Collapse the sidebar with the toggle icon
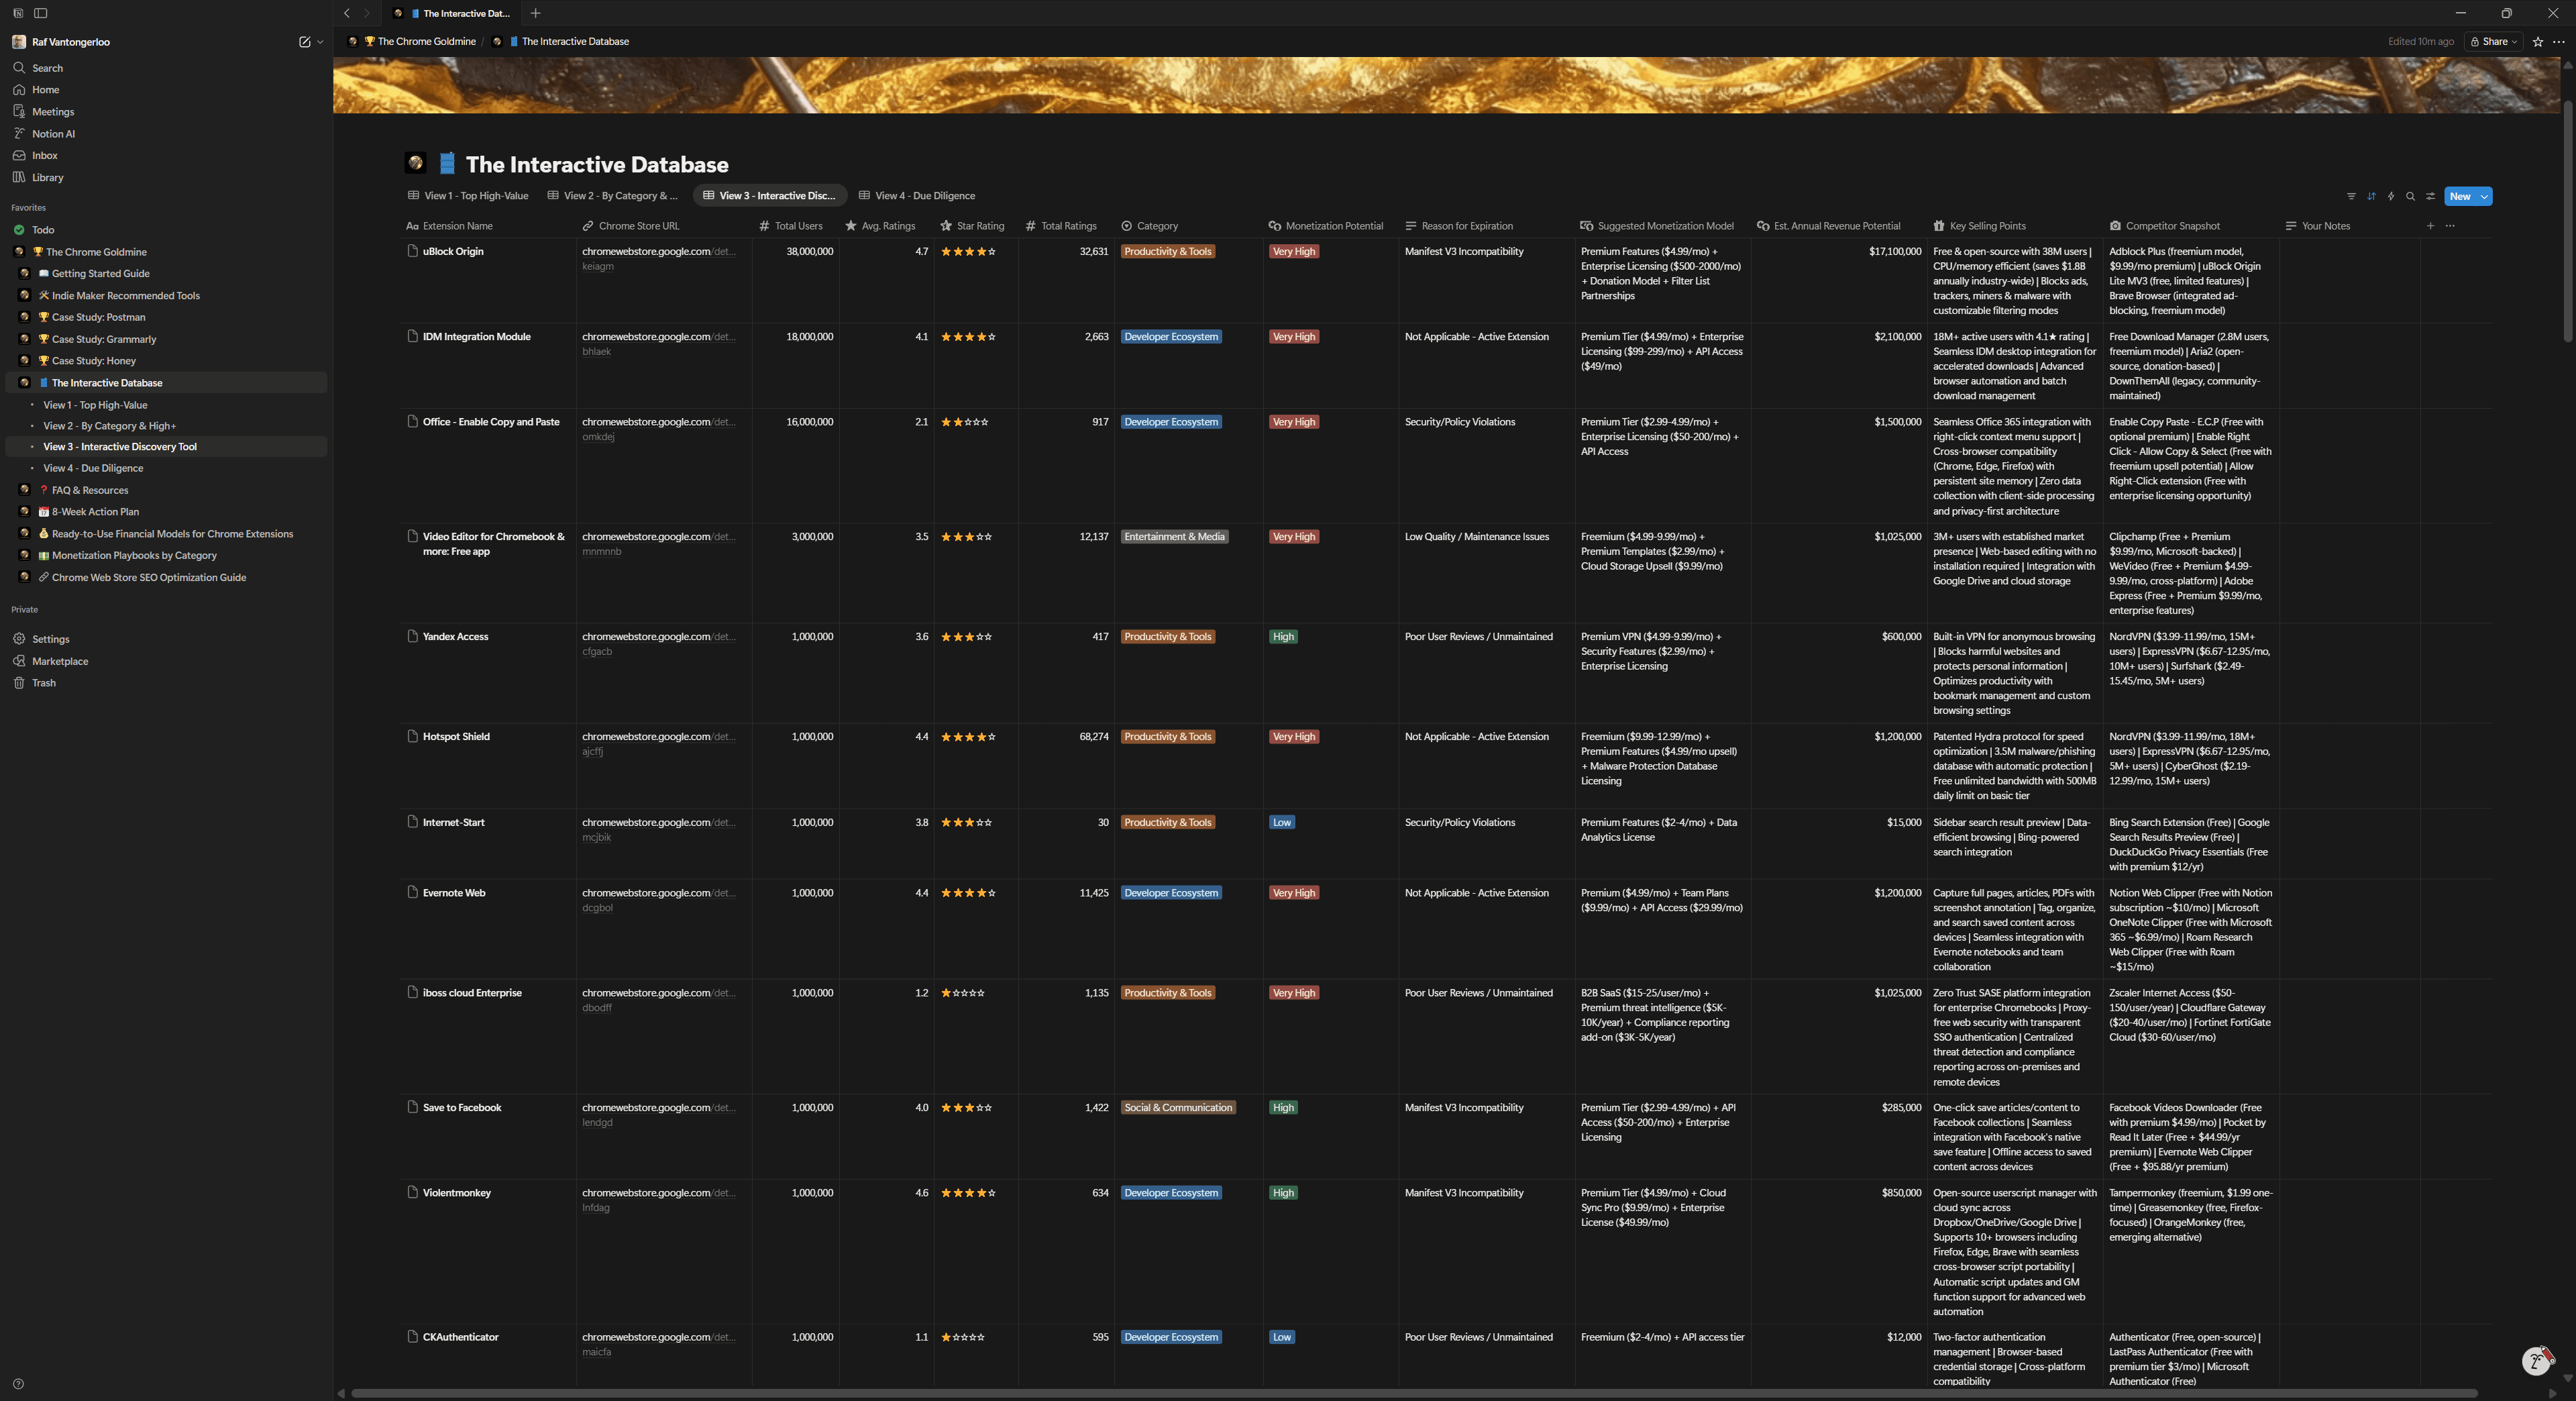 41,13
